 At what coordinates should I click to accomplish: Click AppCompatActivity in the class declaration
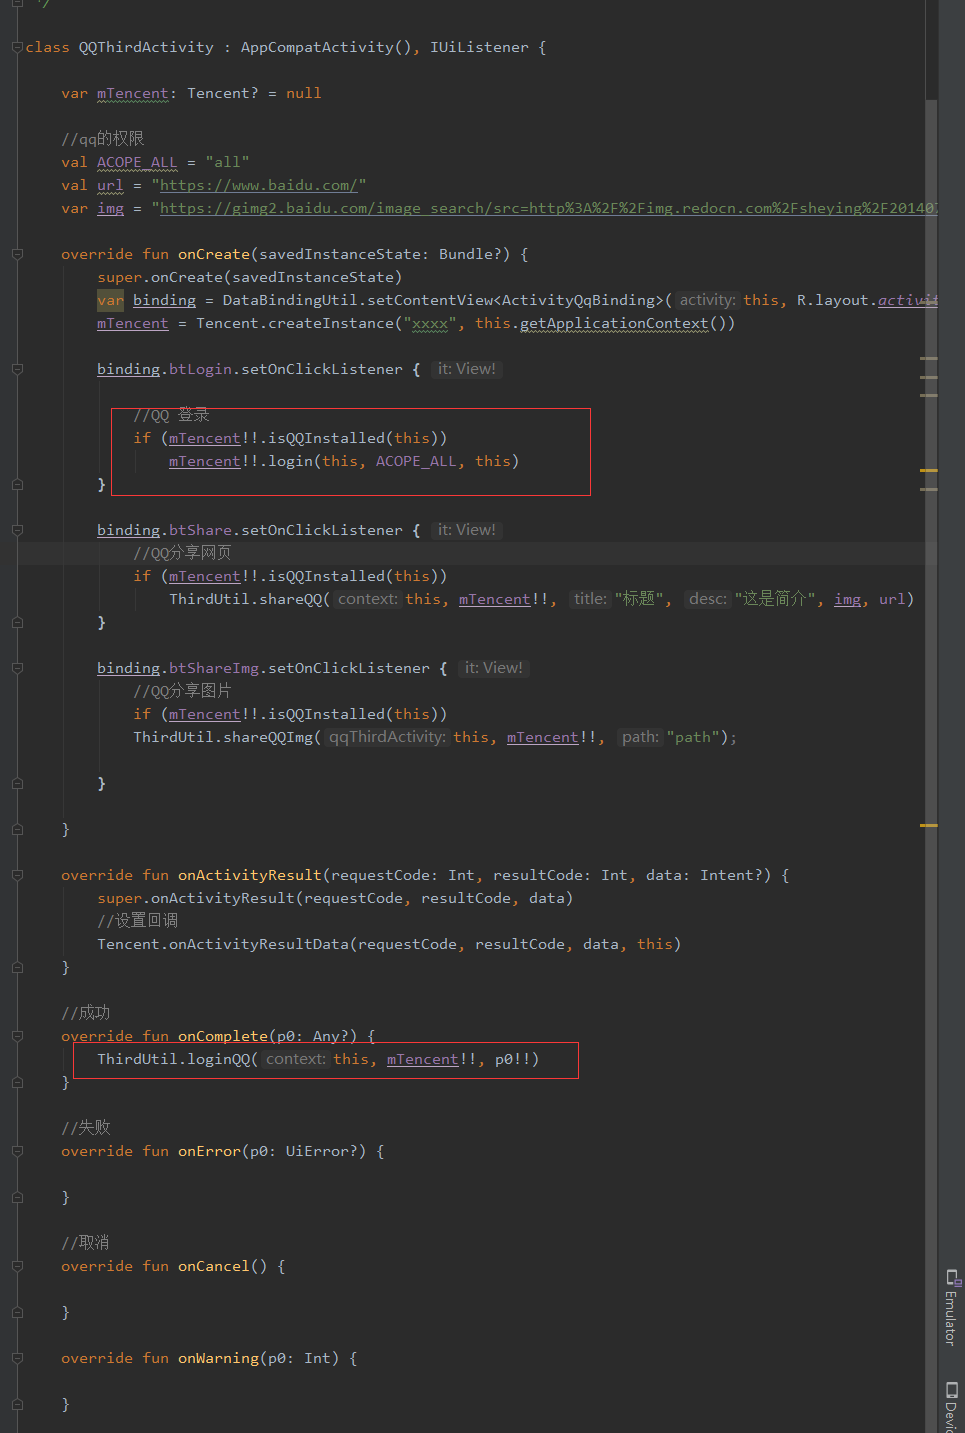click(317, 47)
